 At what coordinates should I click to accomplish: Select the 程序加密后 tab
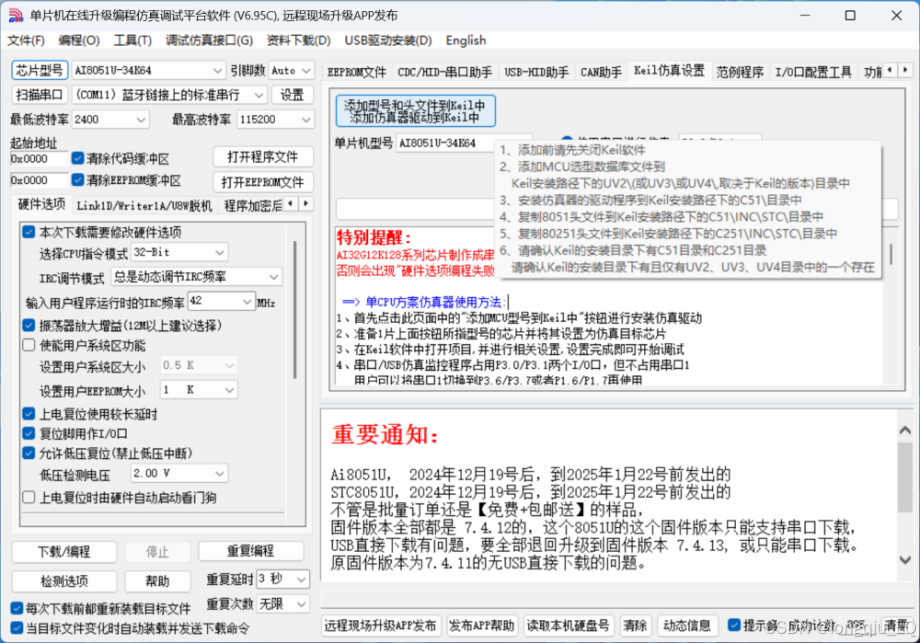click(252, 206)
